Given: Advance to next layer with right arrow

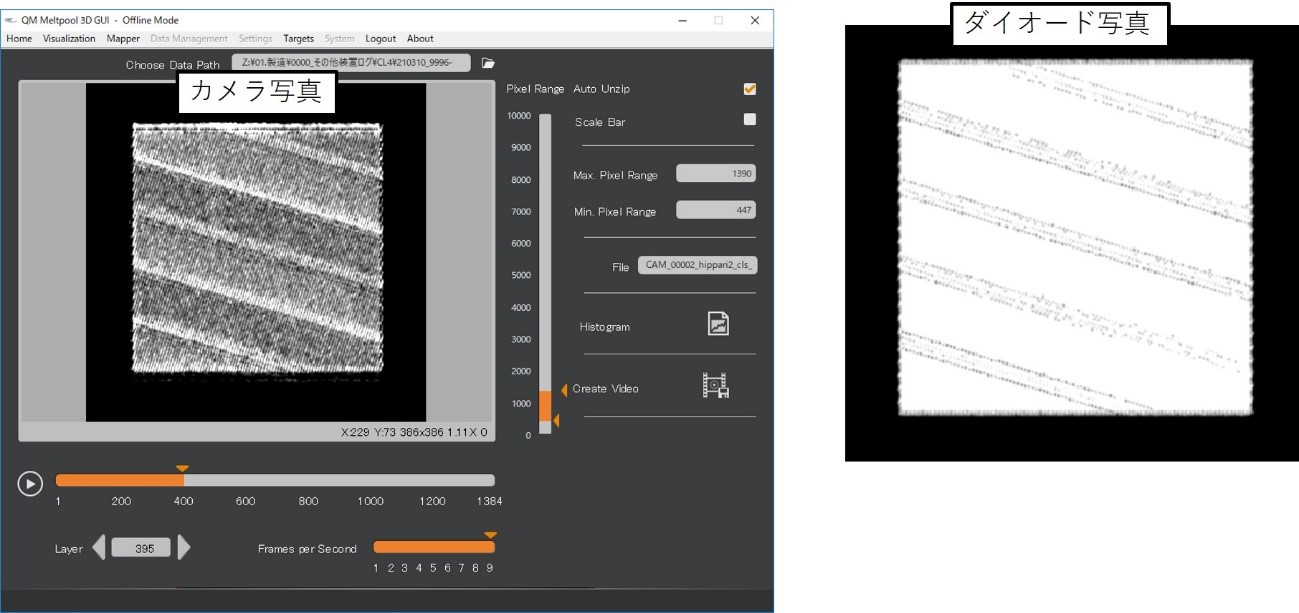Looking at the screenshot, I should point(184,547).
